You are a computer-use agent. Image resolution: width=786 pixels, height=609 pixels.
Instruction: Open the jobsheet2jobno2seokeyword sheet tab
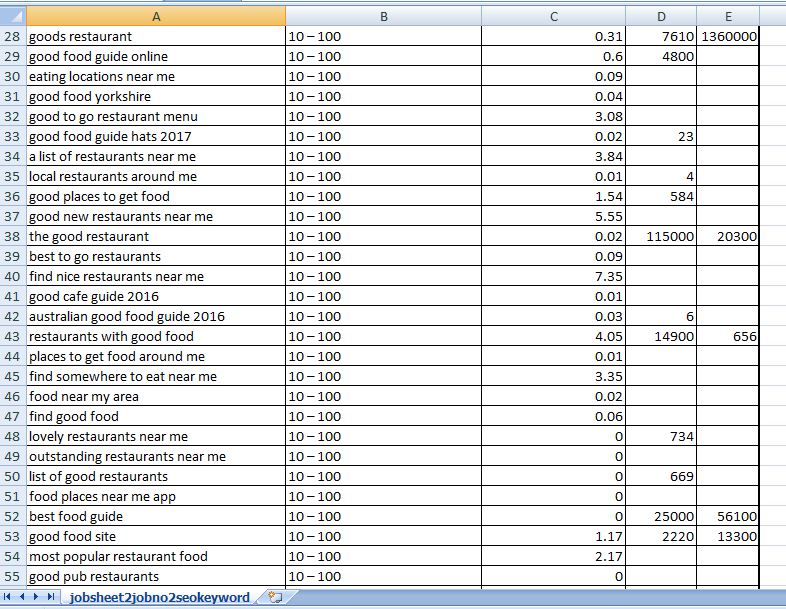point(160,597)
